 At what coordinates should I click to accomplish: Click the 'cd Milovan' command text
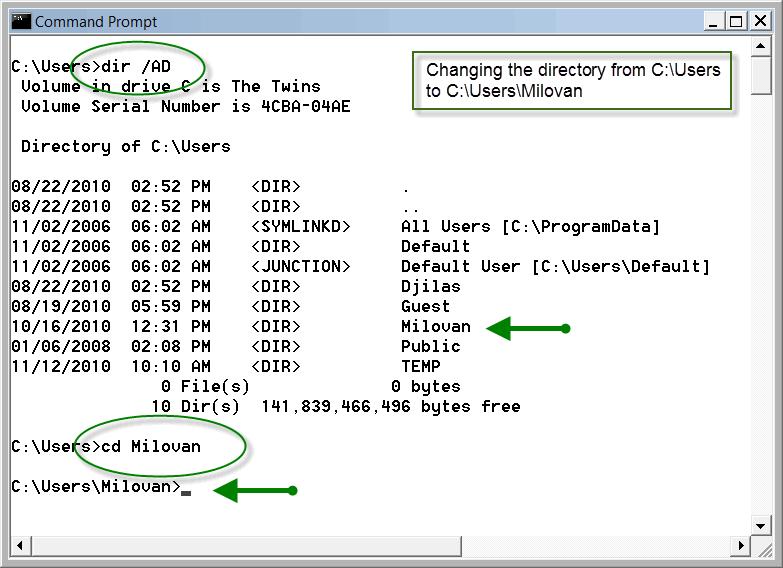pyautogui.click(x=151, y=446)
